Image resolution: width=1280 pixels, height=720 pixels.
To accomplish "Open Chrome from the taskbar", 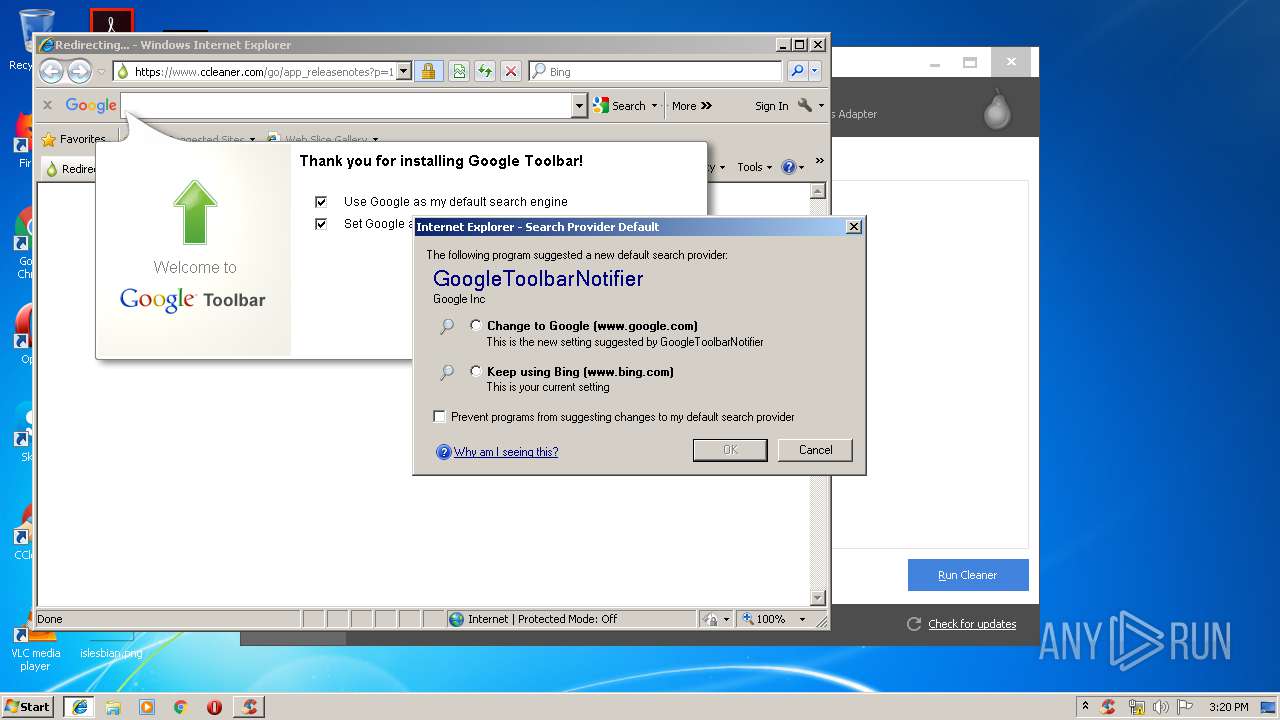I will tap(181, 707).
